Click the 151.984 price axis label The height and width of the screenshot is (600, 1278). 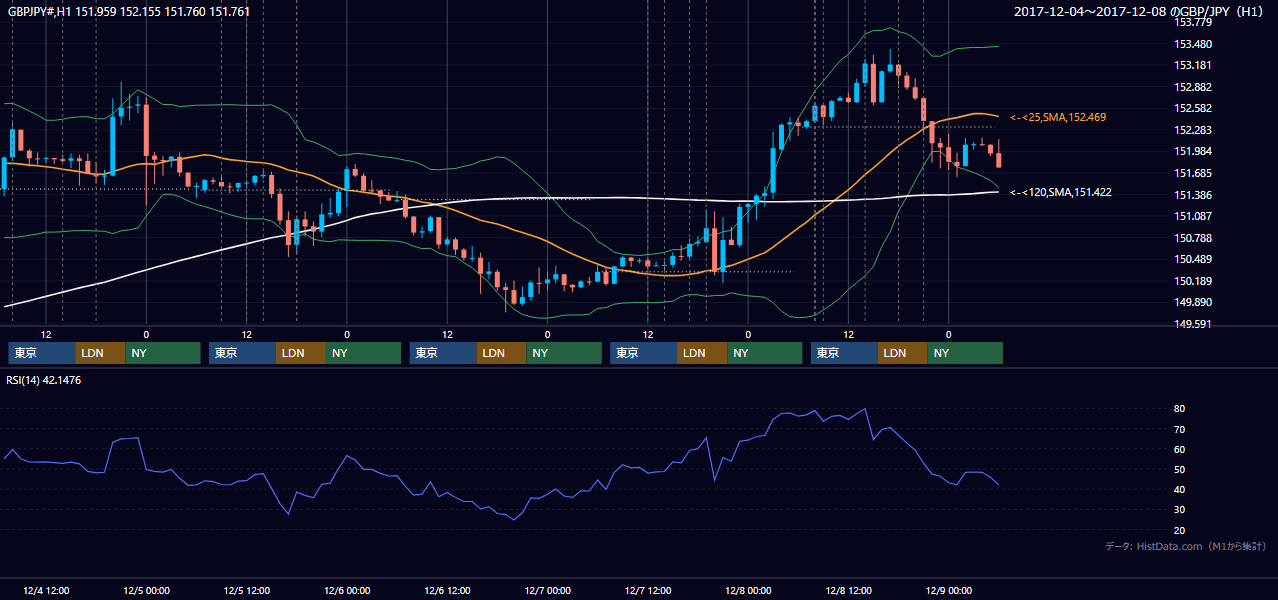[1192, 152]
